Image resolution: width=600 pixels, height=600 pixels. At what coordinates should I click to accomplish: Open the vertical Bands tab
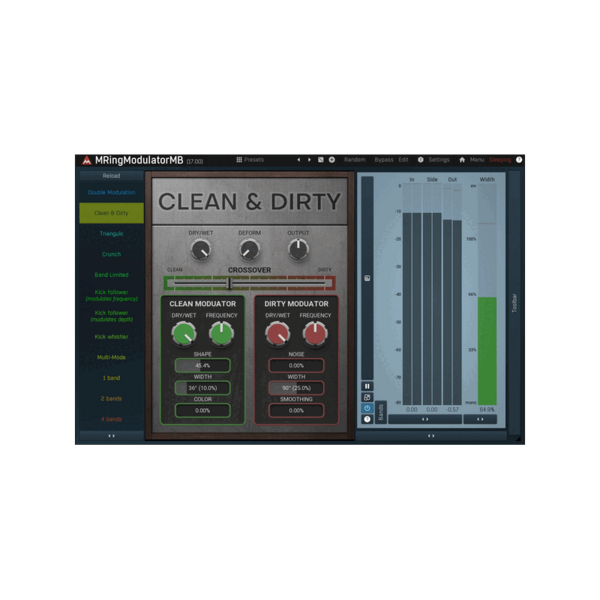click(x=380, y=412)
